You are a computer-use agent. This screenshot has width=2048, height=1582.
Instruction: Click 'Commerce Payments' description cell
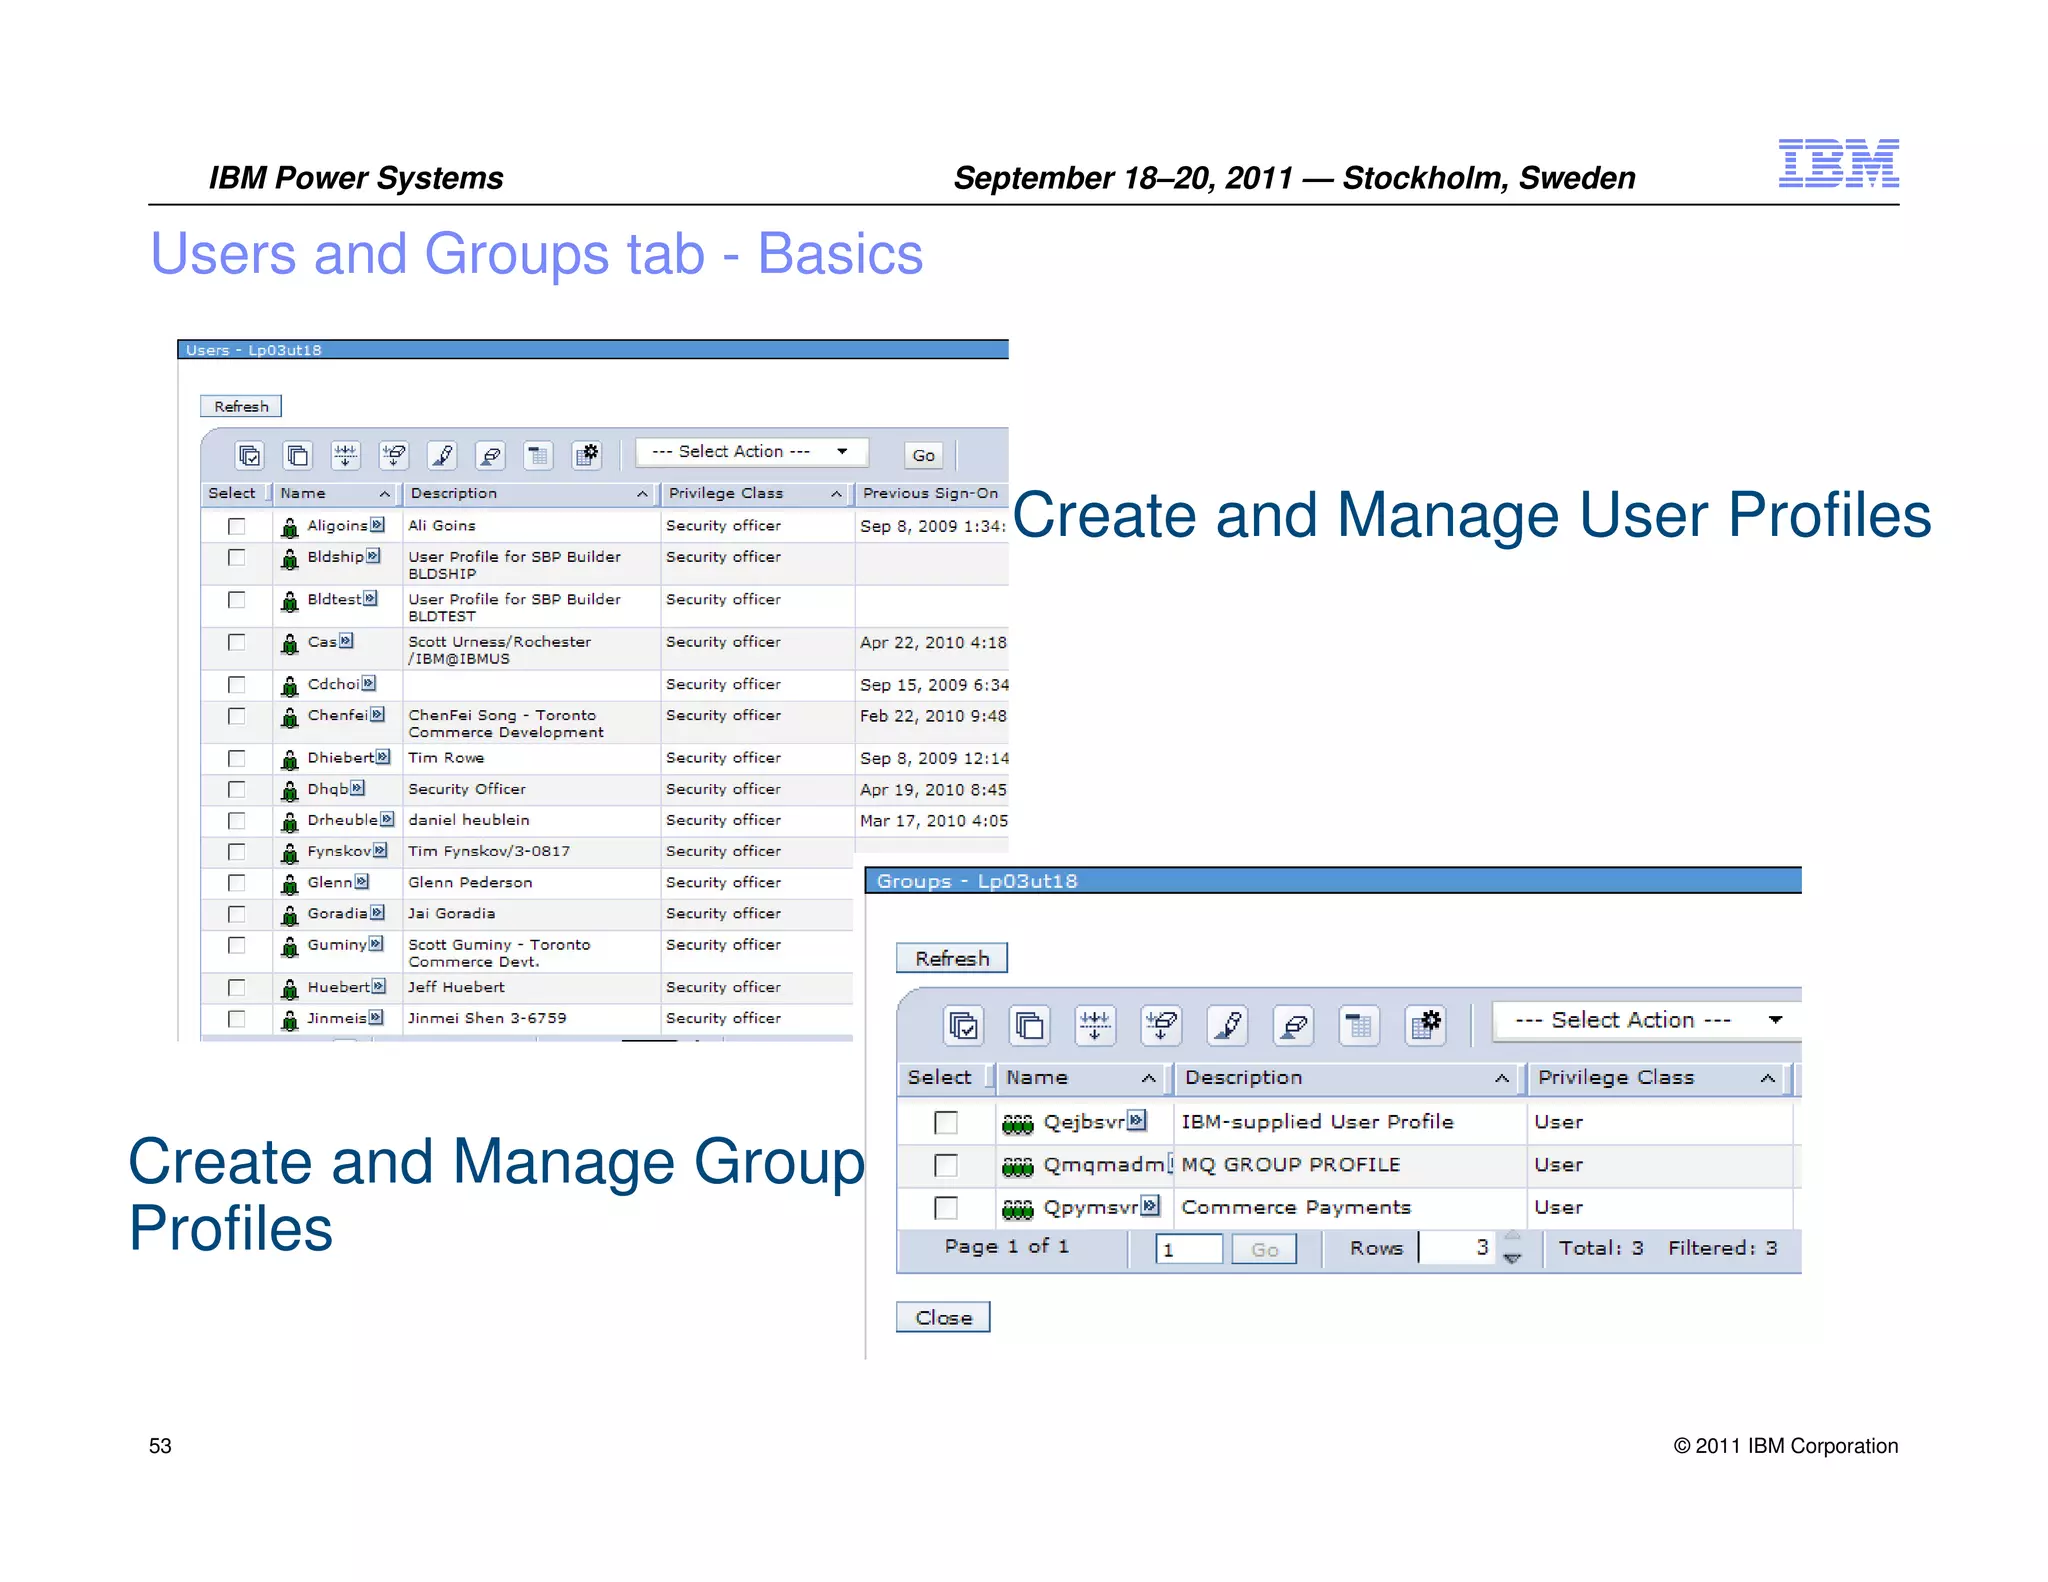pos(1296,1207)
